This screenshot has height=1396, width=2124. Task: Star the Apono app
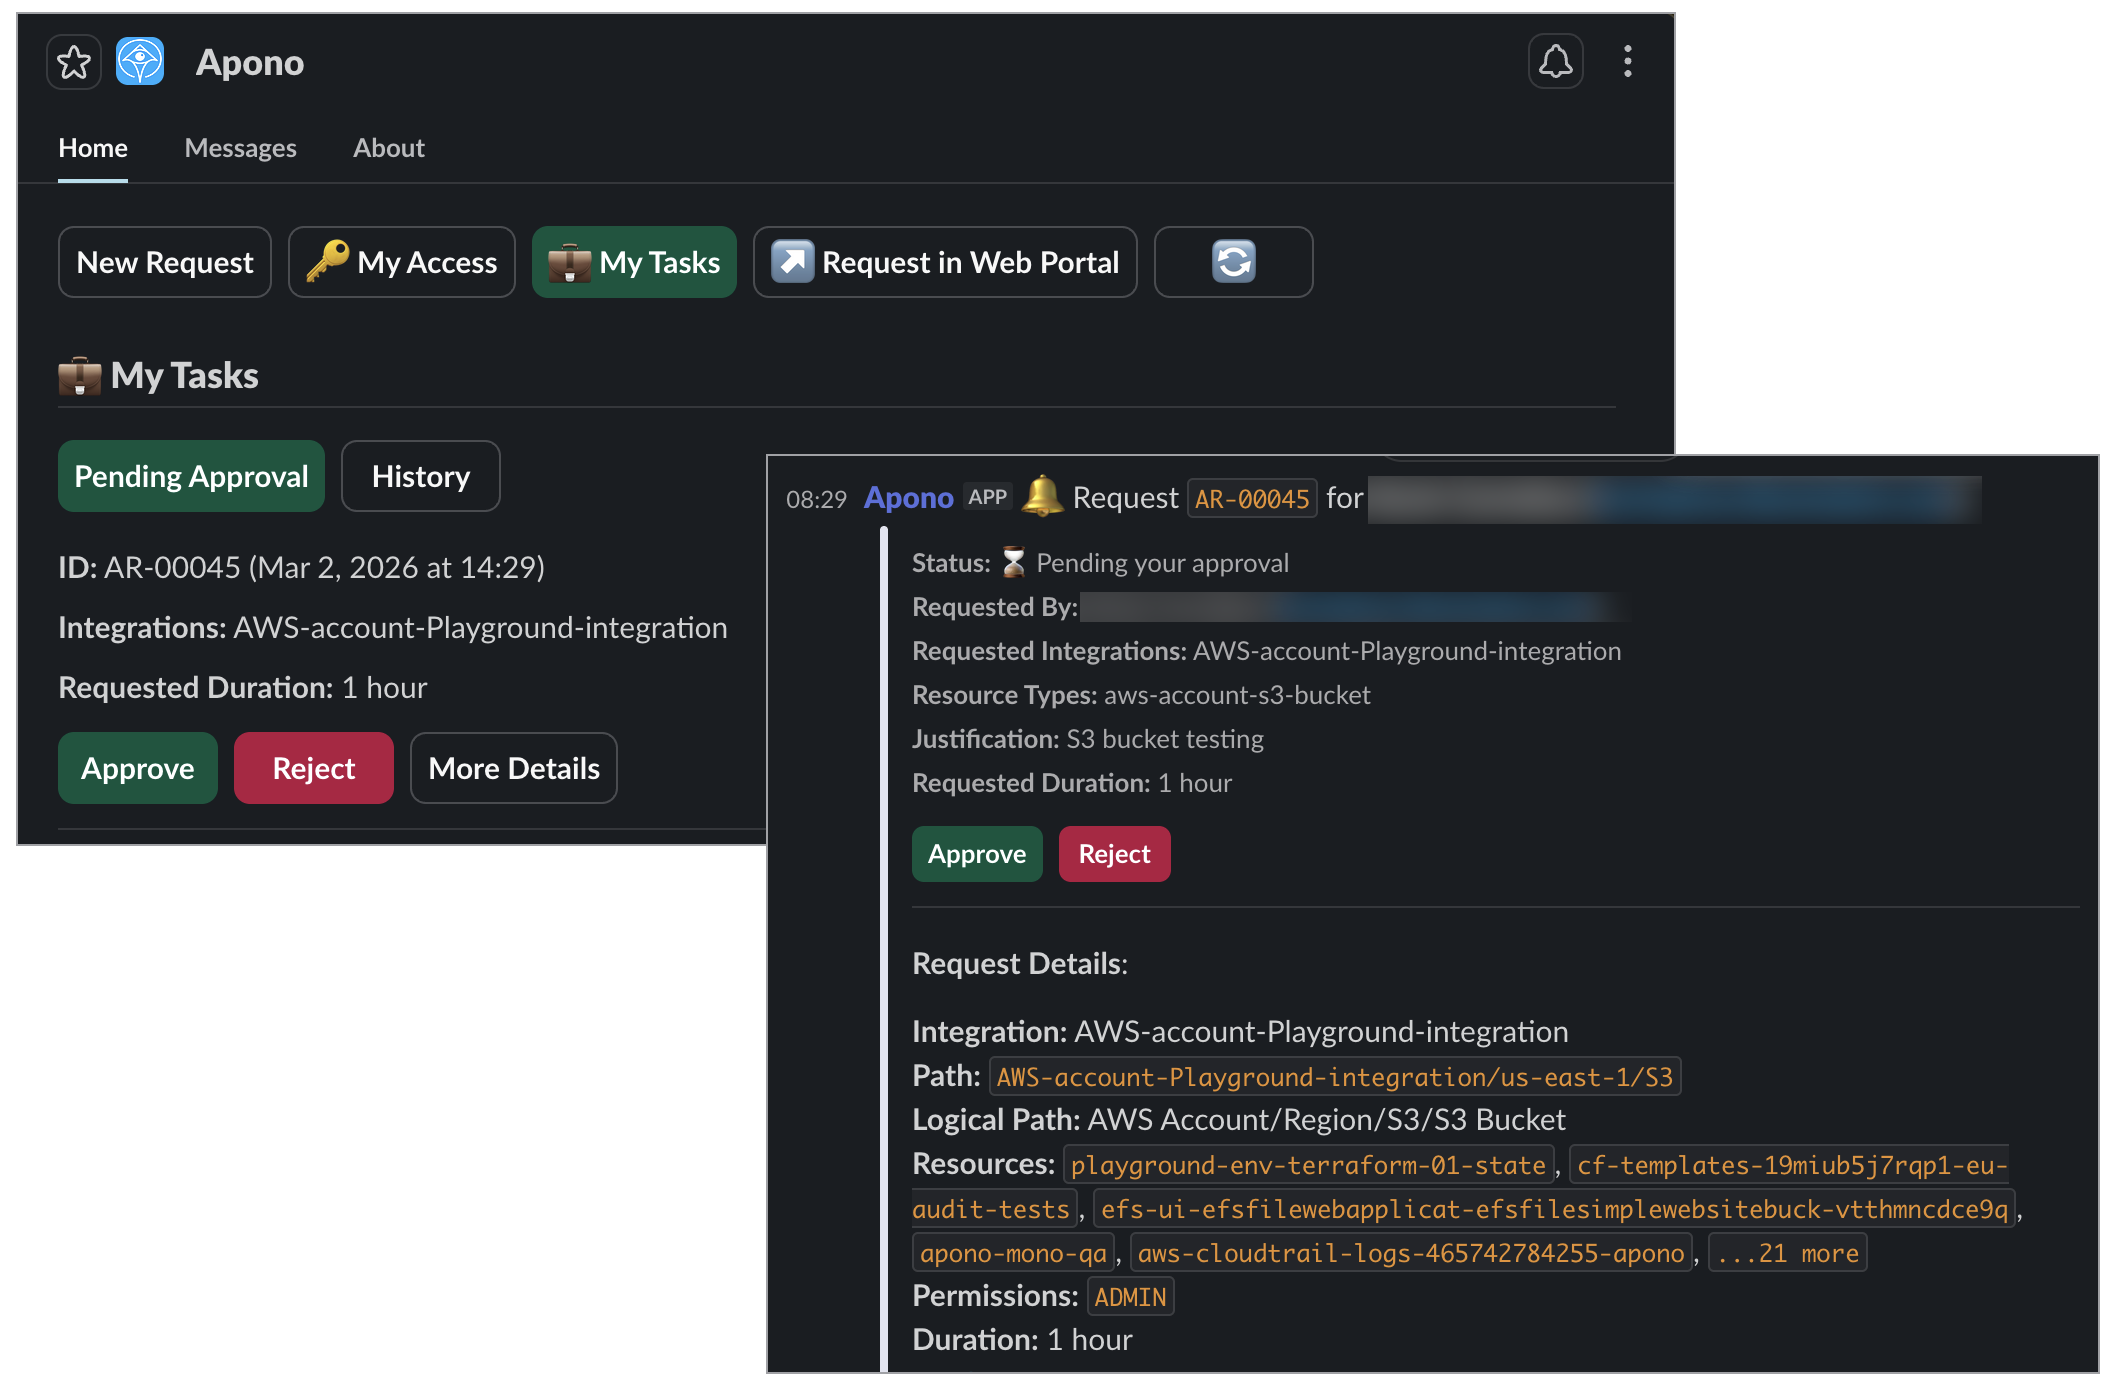74,62
